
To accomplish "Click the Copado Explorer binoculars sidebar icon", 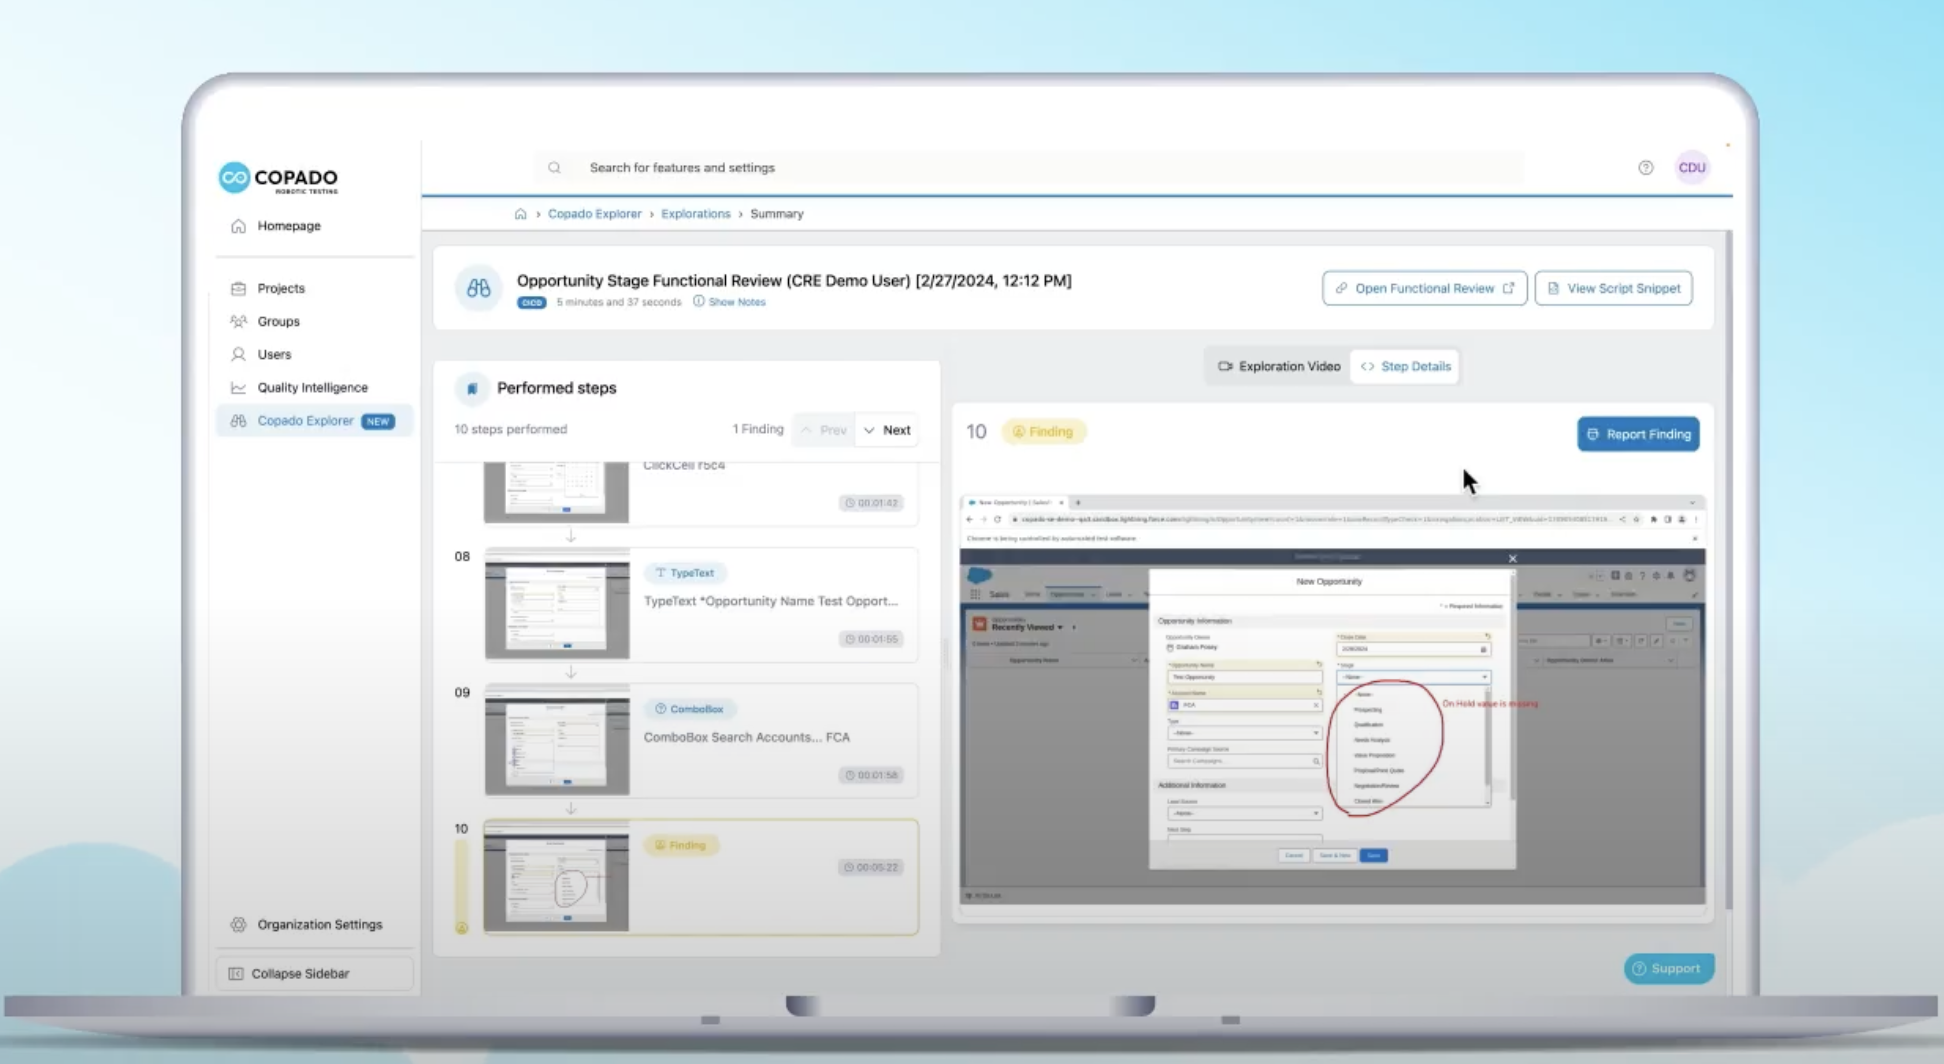I will [238, 421].
